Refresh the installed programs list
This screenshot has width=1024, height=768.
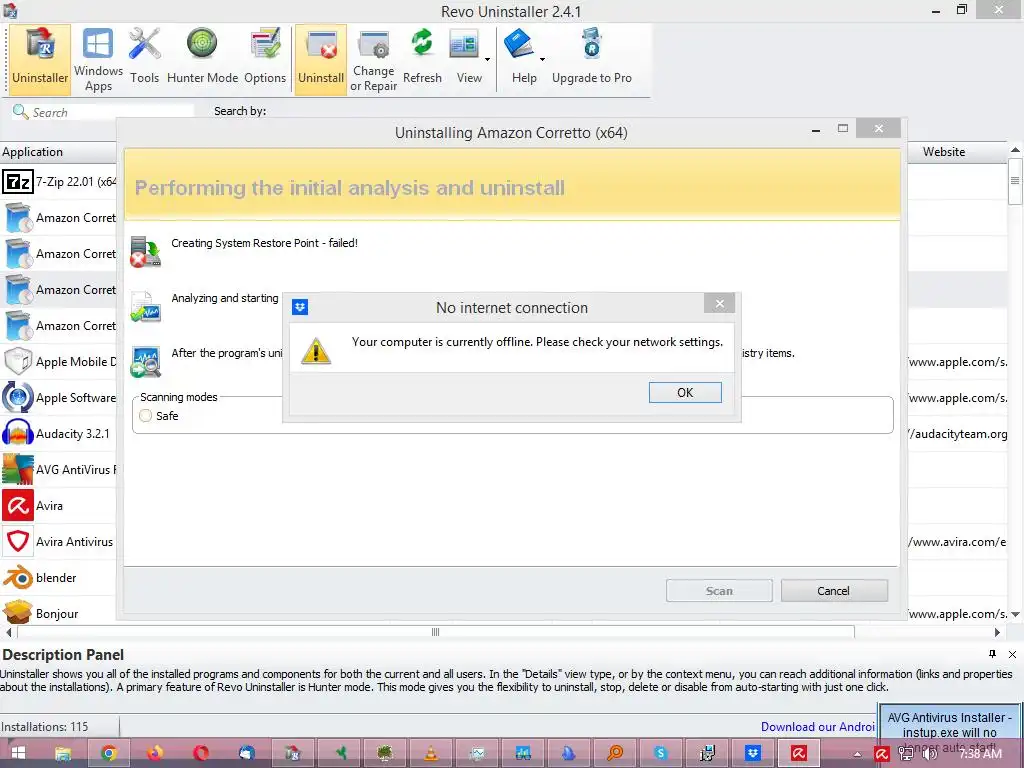click(x=422, y=59)
